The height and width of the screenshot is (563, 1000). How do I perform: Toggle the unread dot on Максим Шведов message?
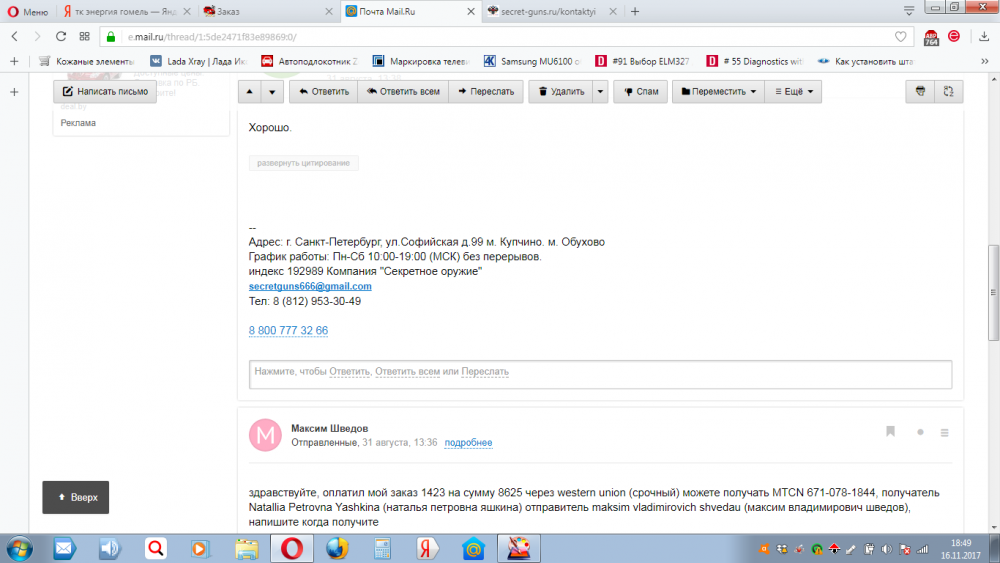click(920, 432)
